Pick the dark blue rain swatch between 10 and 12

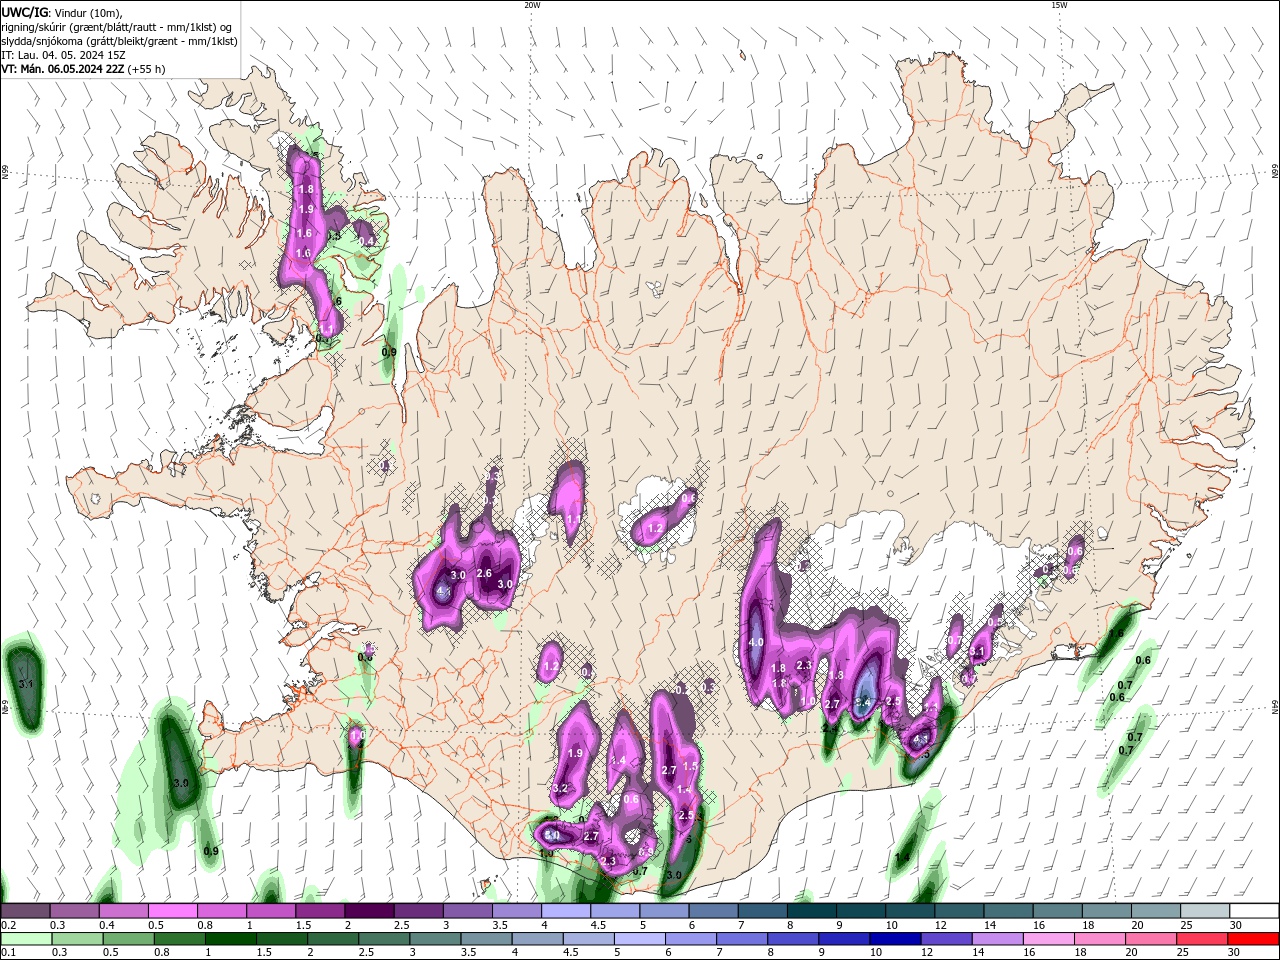point(894,939)
